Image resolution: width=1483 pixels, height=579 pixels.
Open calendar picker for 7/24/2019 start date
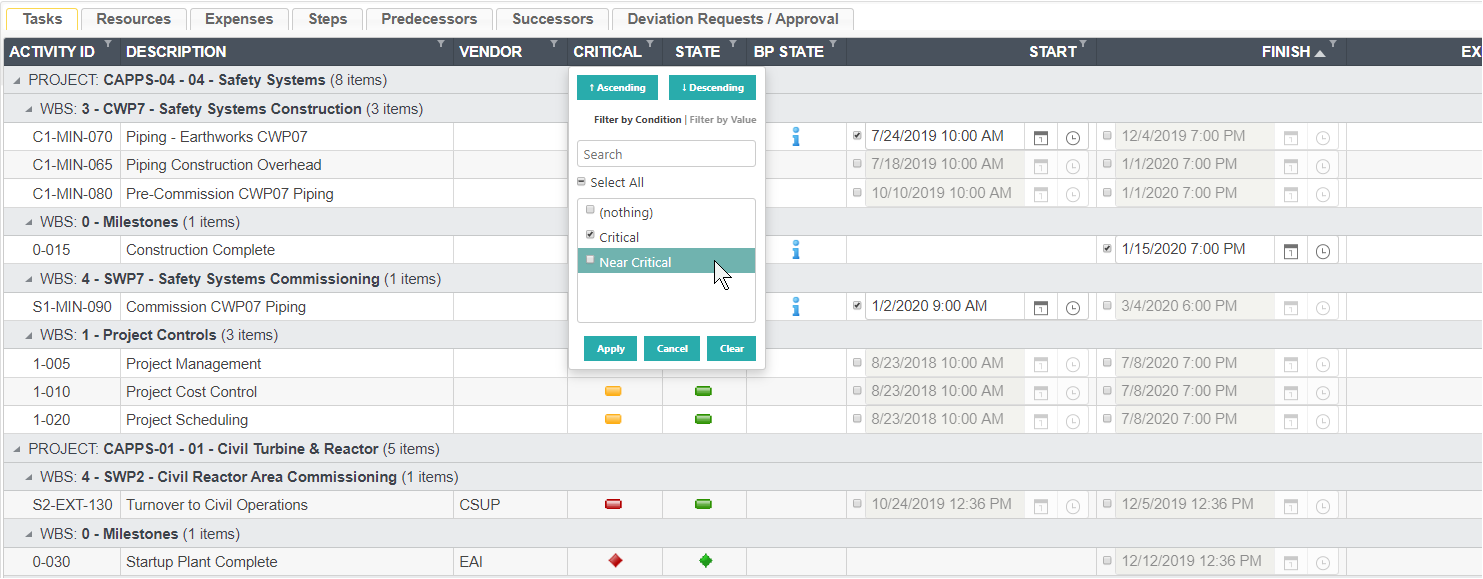click(1041, 137)
